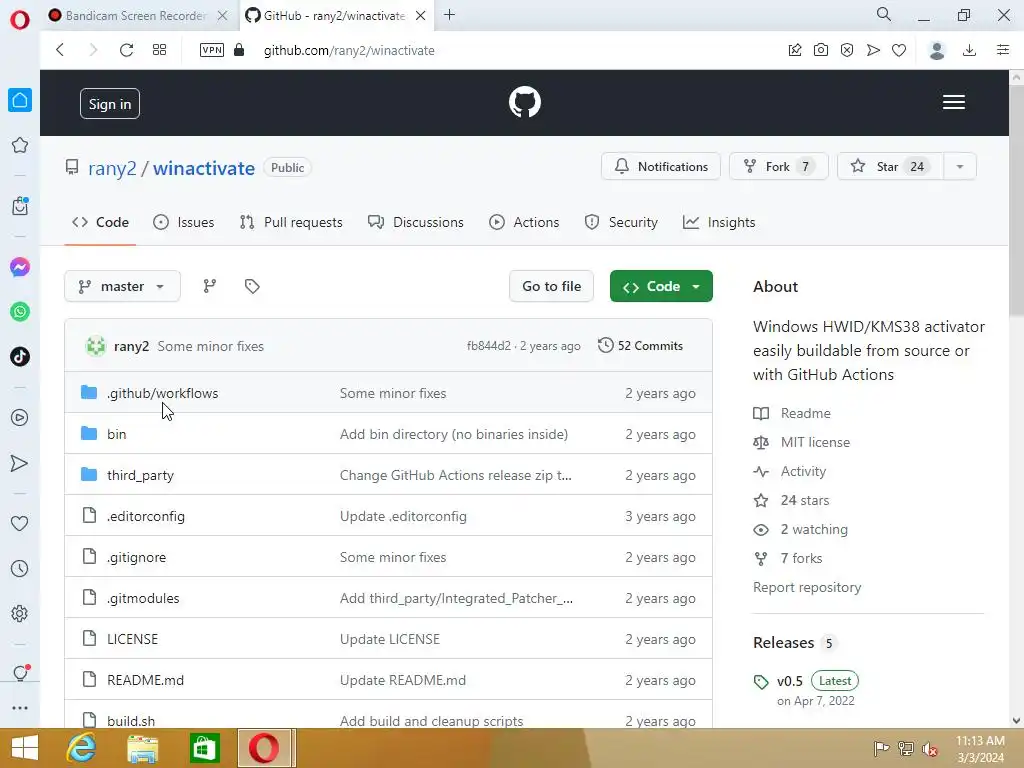Screen dimensions: 1024x768
Task: Open the .github/workflows folder
Action: coord(163,393)
